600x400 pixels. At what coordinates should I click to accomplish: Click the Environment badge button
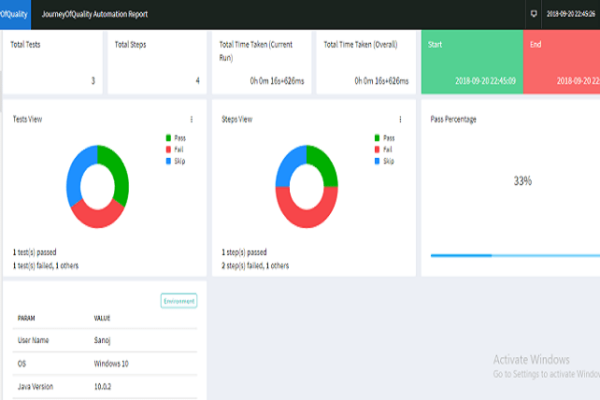pyautogui.click(x=179, y=301)
